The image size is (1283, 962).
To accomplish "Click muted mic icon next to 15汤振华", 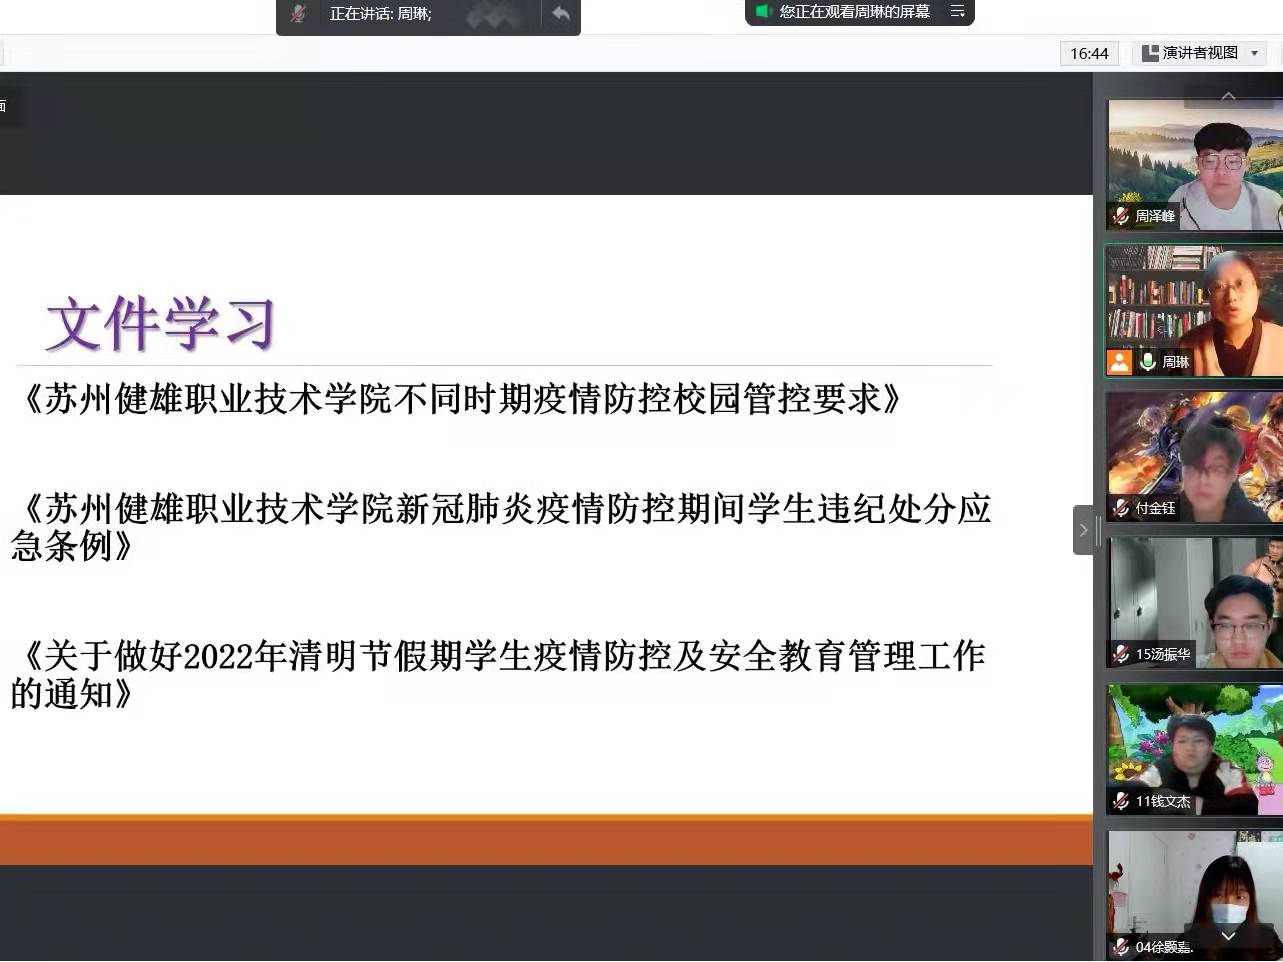I will coord(1121,654).
